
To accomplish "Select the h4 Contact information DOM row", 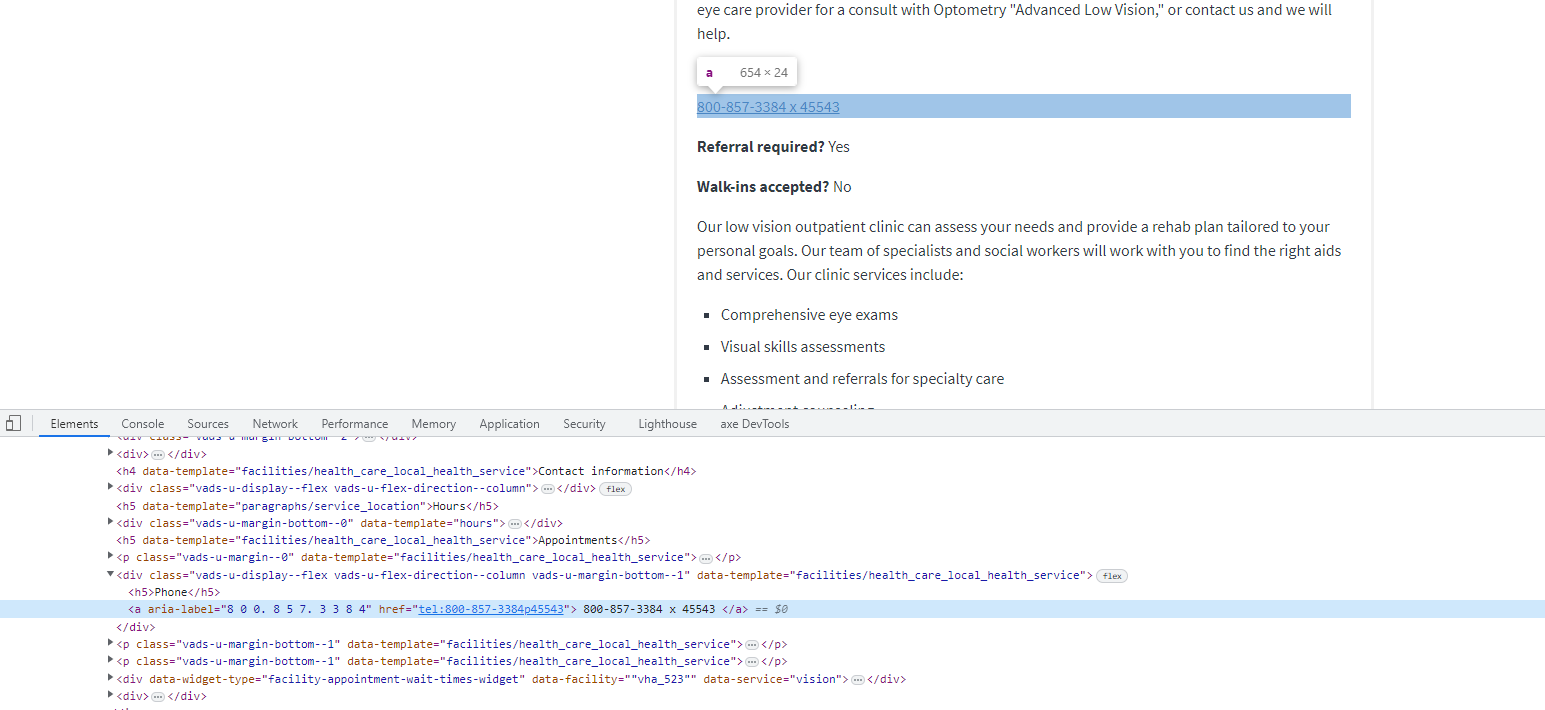I will (x=407, y=471).
